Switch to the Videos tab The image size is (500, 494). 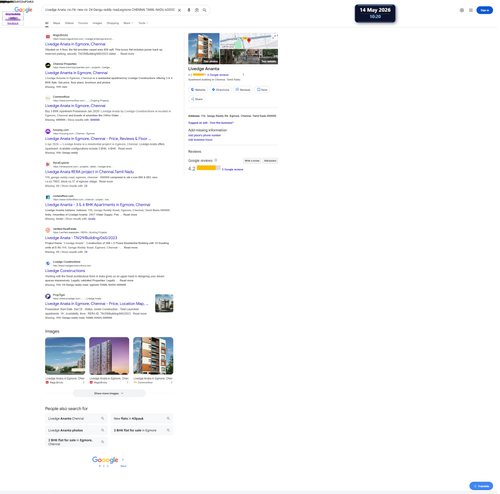[69, 23]
